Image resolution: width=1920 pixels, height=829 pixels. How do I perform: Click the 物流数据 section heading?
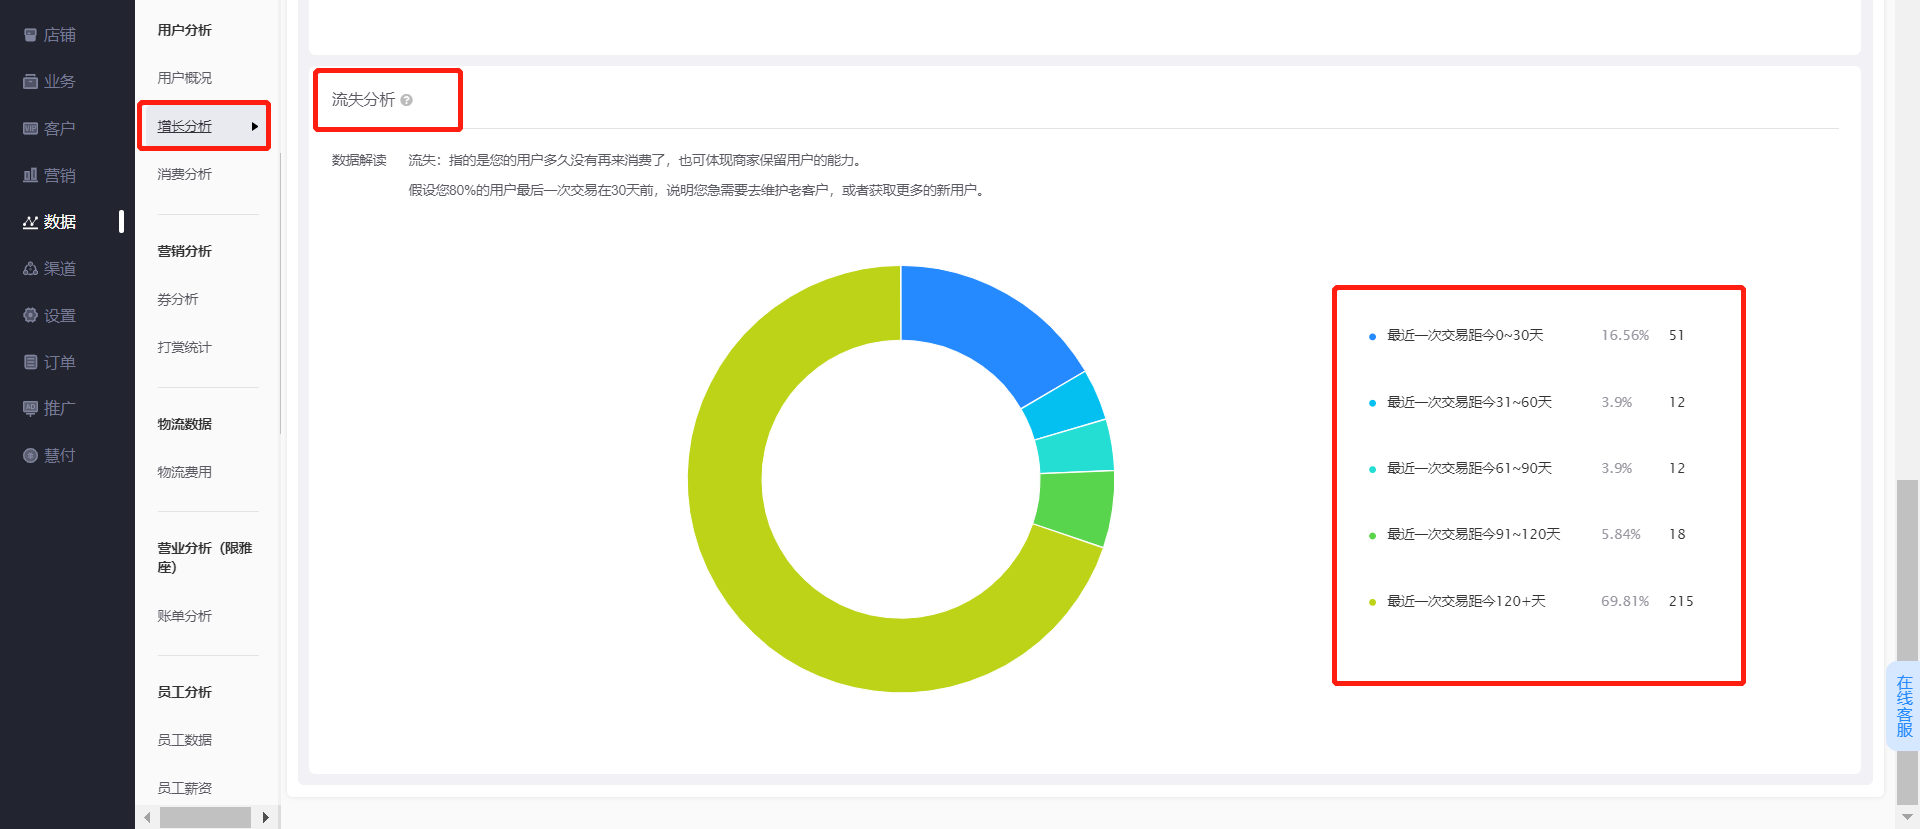click(x=185, y=424)
